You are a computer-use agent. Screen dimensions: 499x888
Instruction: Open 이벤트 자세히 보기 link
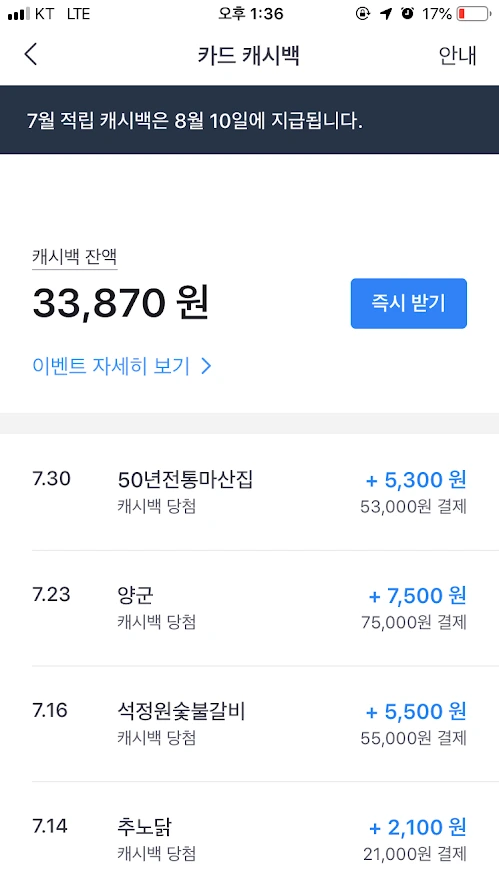pos(111,366)
